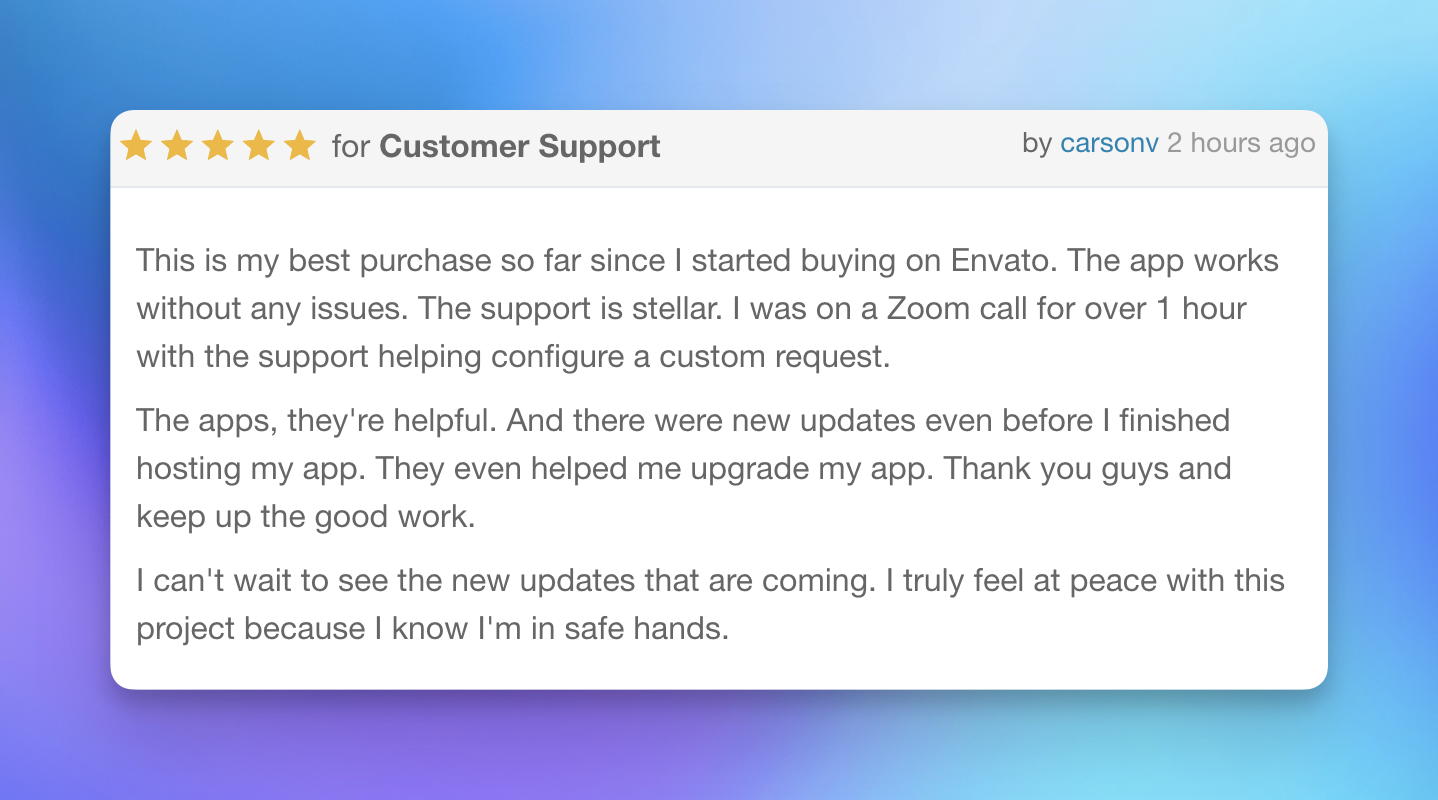The height and width of the screenshot is (800, 1438).
Task: Click the word "by" before carsonv
Action: coord(1037,144)
